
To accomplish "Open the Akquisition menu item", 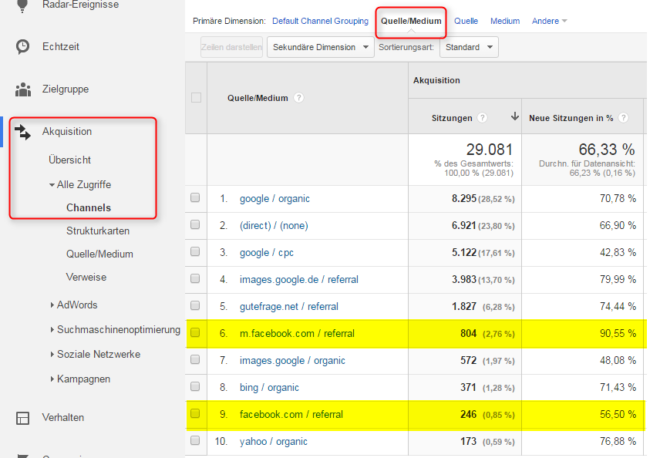I will (67, 132).
